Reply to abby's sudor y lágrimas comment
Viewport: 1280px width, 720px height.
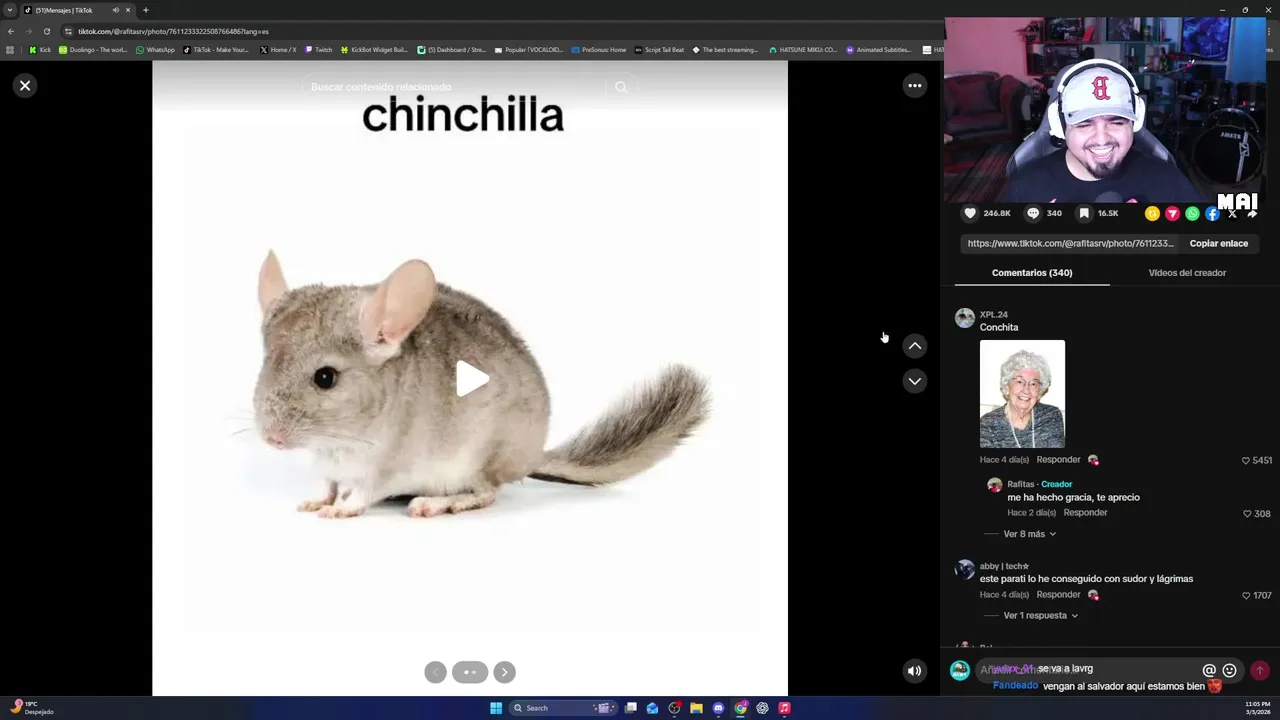[1058, 595]
